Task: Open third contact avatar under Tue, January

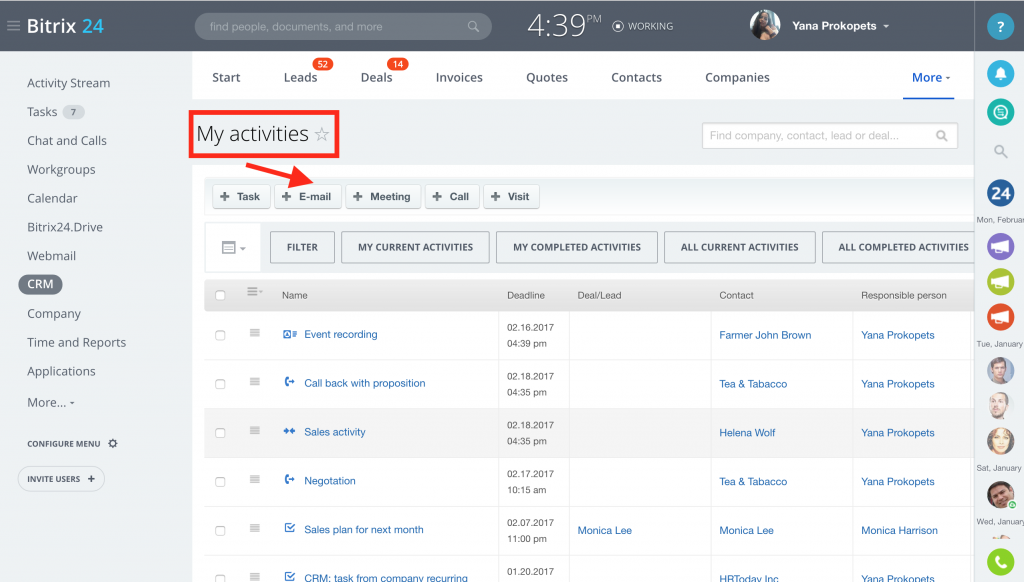Action: click(x=1000, y=441)
